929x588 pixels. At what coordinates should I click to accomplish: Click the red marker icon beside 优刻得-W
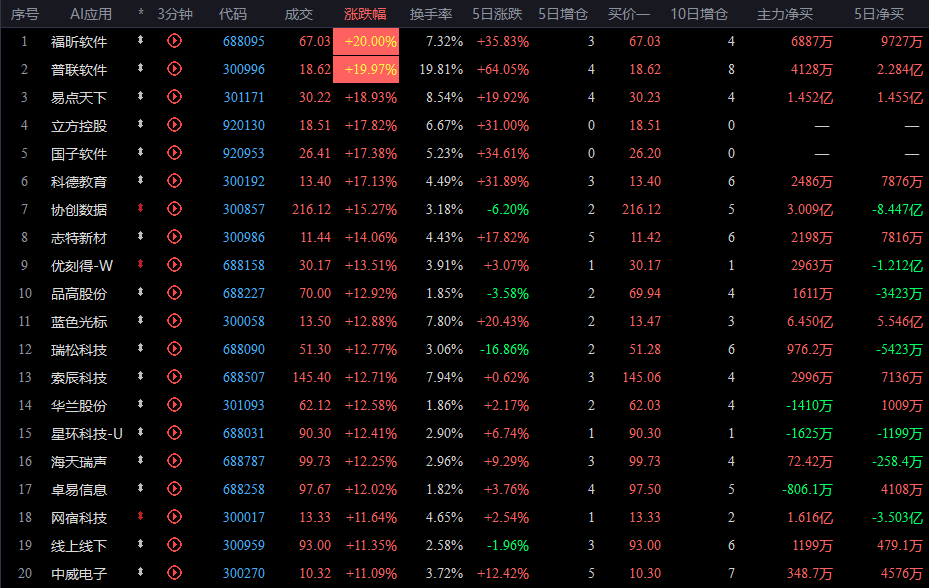tap(140, 264)
